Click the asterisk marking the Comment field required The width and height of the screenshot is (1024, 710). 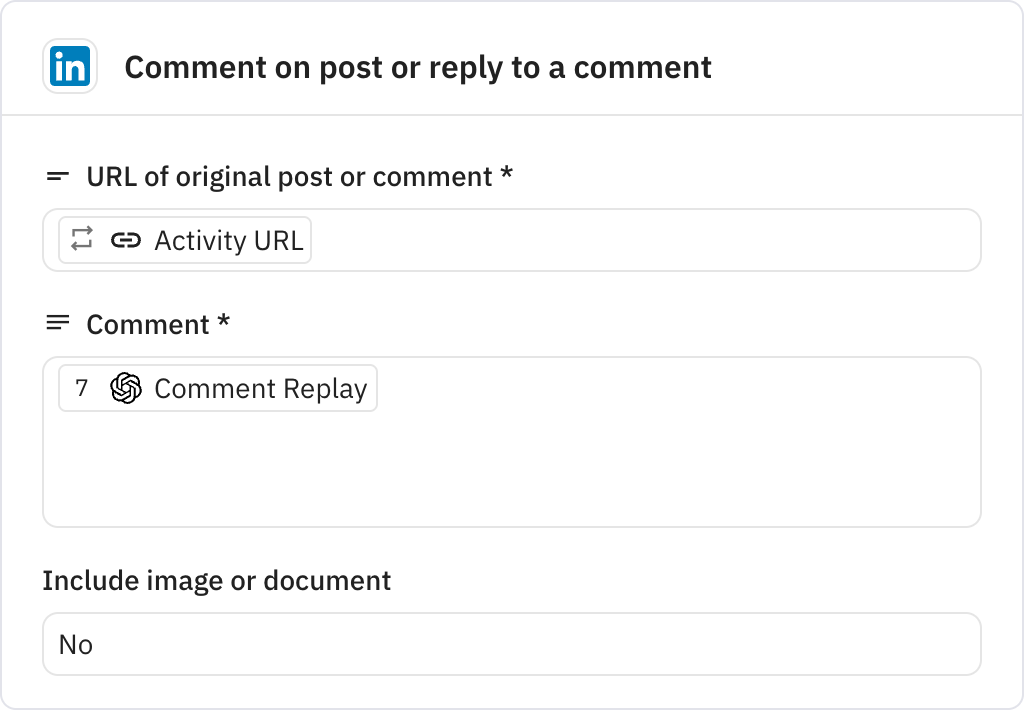(222, 322)
